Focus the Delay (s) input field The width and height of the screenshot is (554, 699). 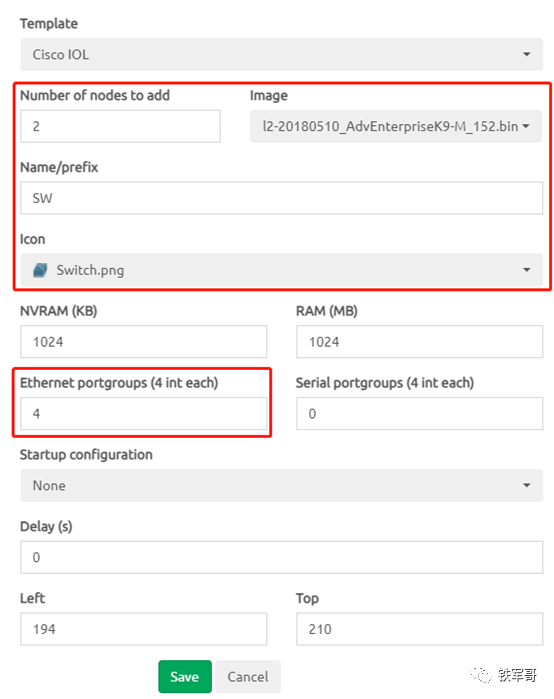pos(281,557)
